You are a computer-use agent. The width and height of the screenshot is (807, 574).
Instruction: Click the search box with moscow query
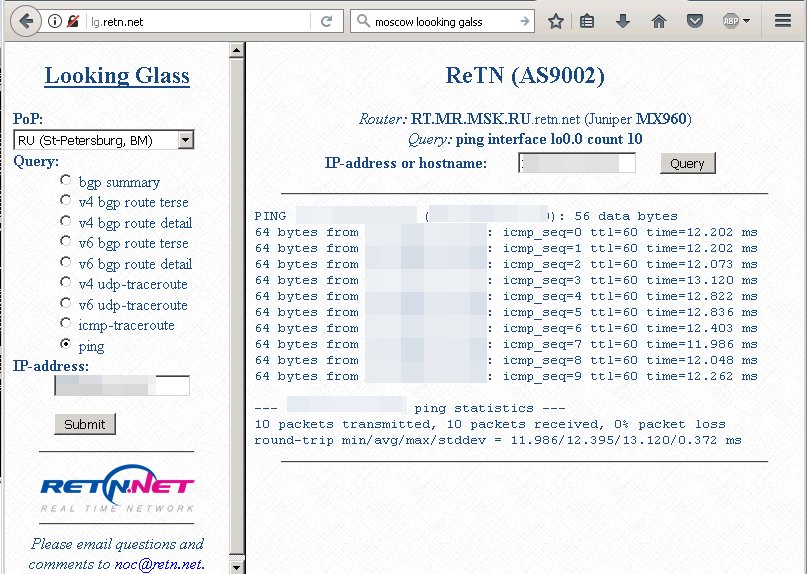pos(443,22)
